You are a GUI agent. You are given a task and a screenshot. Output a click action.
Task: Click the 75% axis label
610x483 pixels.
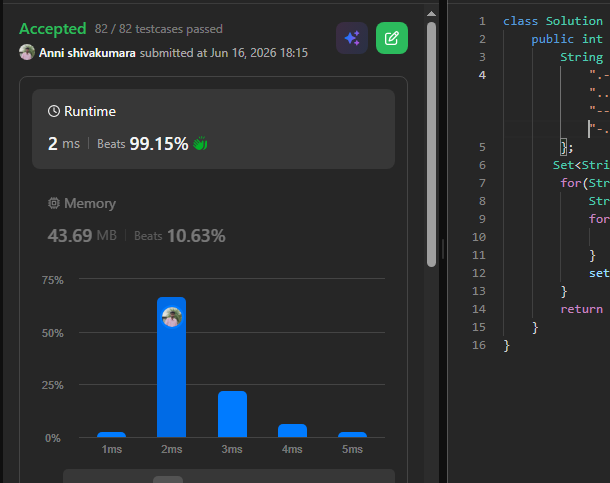tap(53, 280)
